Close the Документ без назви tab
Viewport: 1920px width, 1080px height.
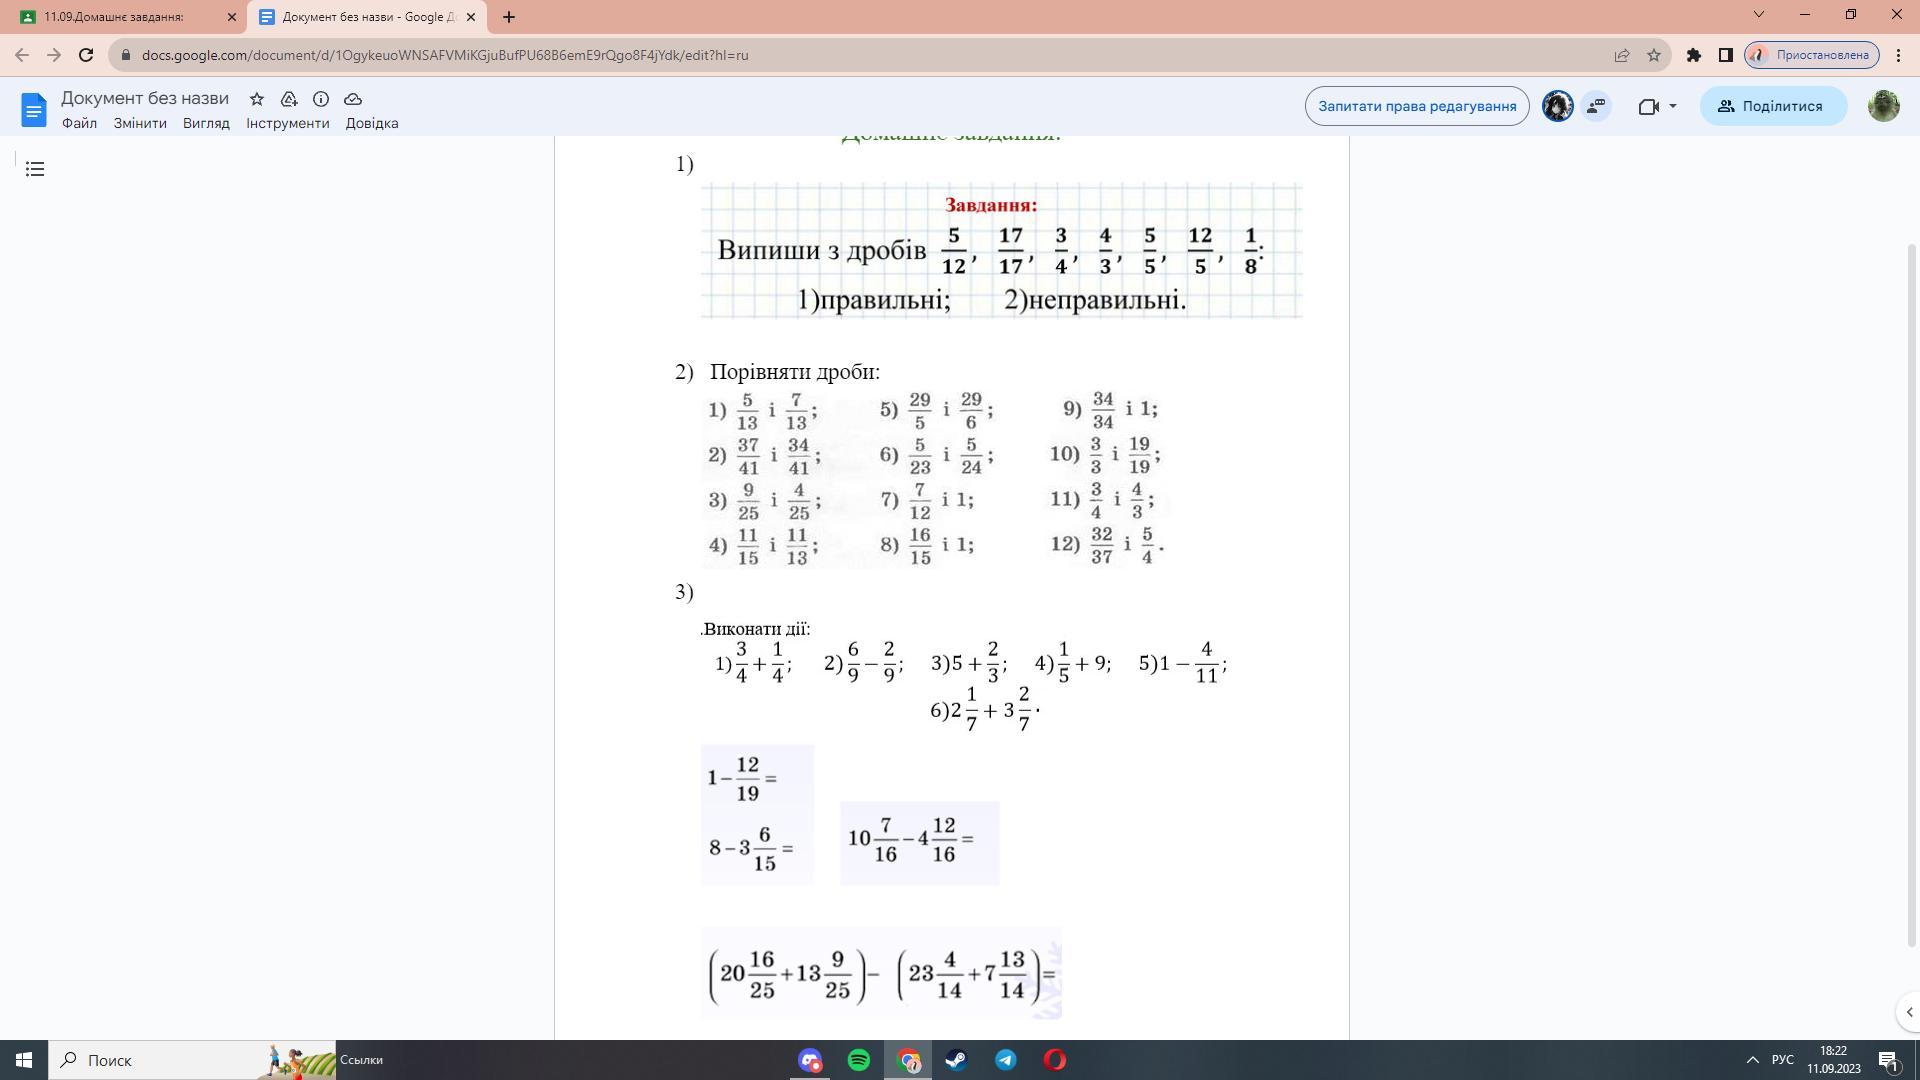point(471,17)
